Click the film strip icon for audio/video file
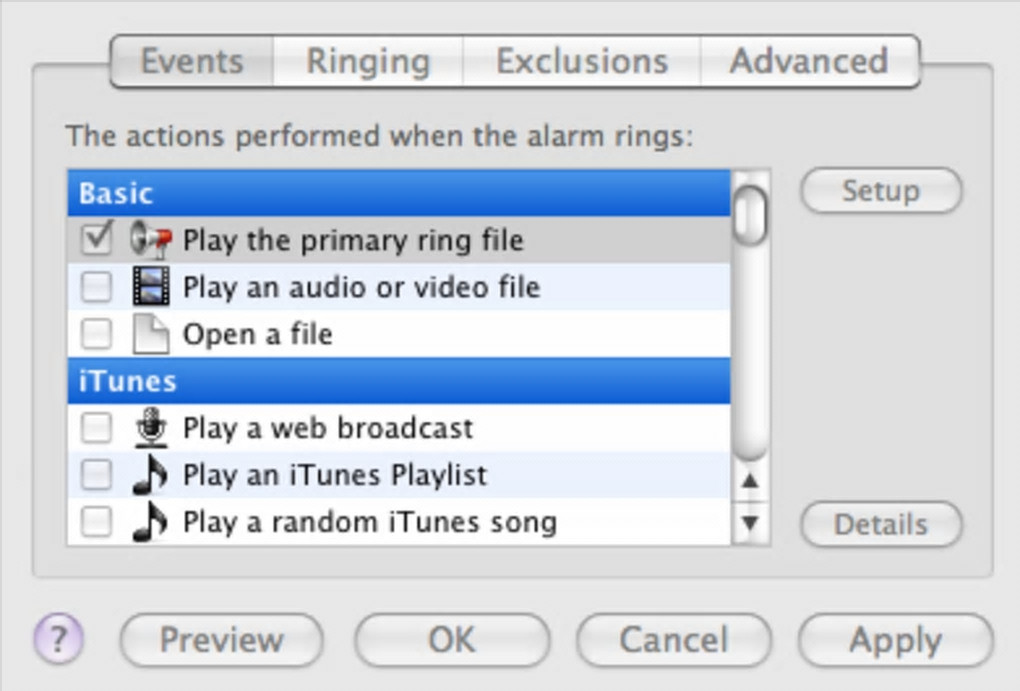1020x691 pixels. pyautogui.click(x=150, y=288)
